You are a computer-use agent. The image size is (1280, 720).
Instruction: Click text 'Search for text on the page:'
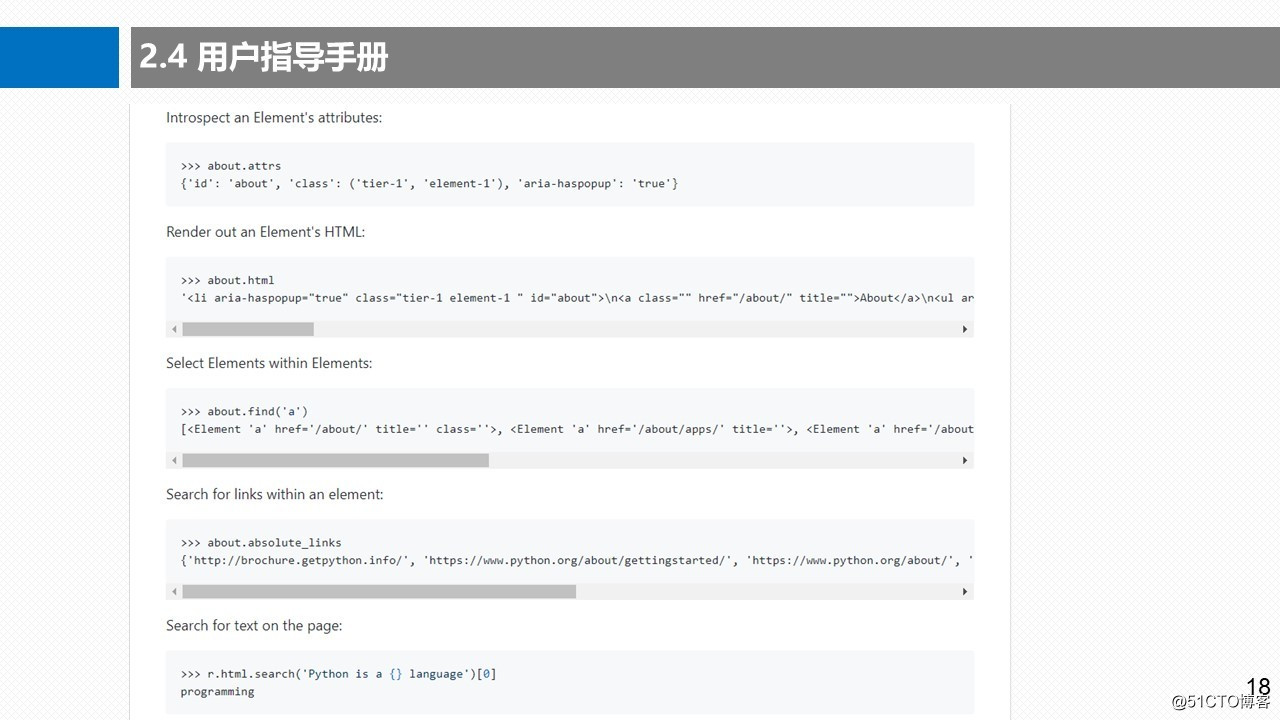254,626
